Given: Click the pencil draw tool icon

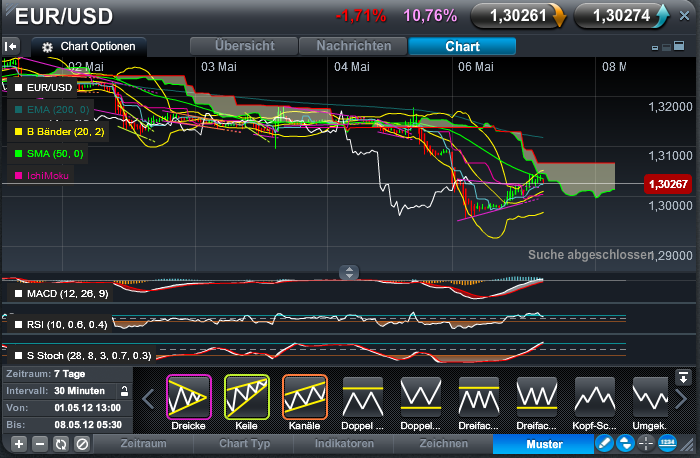Looking at the screenshot, I should (604, 443).
